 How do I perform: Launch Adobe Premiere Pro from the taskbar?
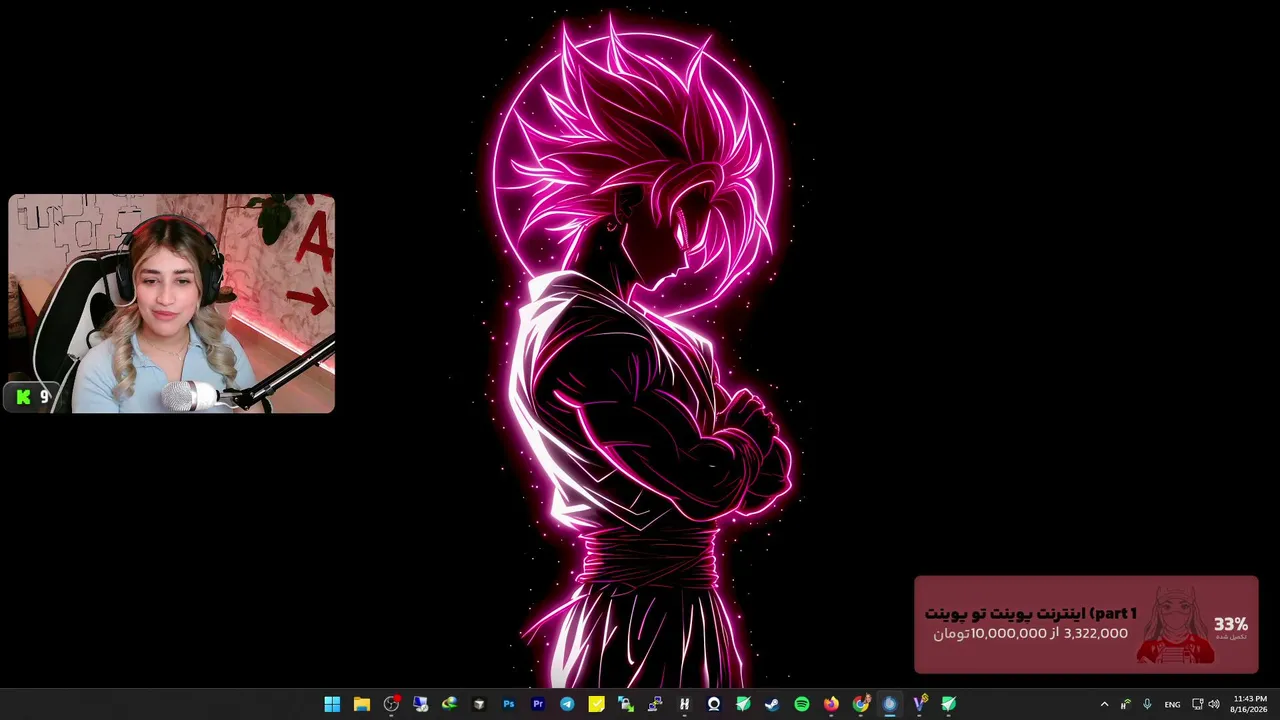[538, 704]
